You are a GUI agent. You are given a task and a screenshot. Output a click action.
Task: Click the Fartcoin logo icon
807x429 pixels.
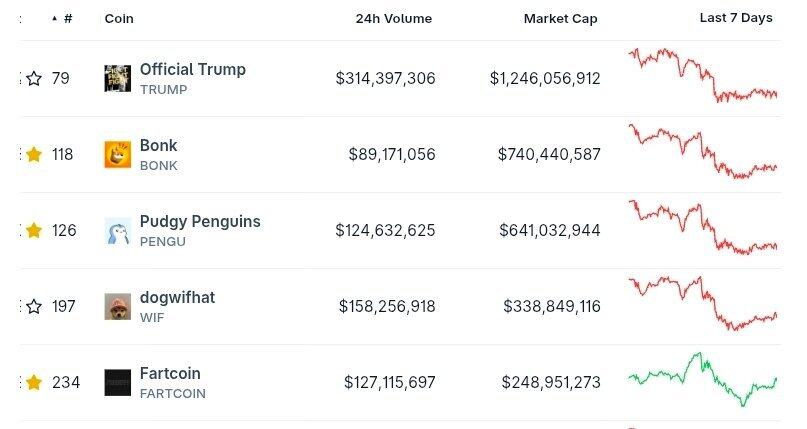[117, 382]
